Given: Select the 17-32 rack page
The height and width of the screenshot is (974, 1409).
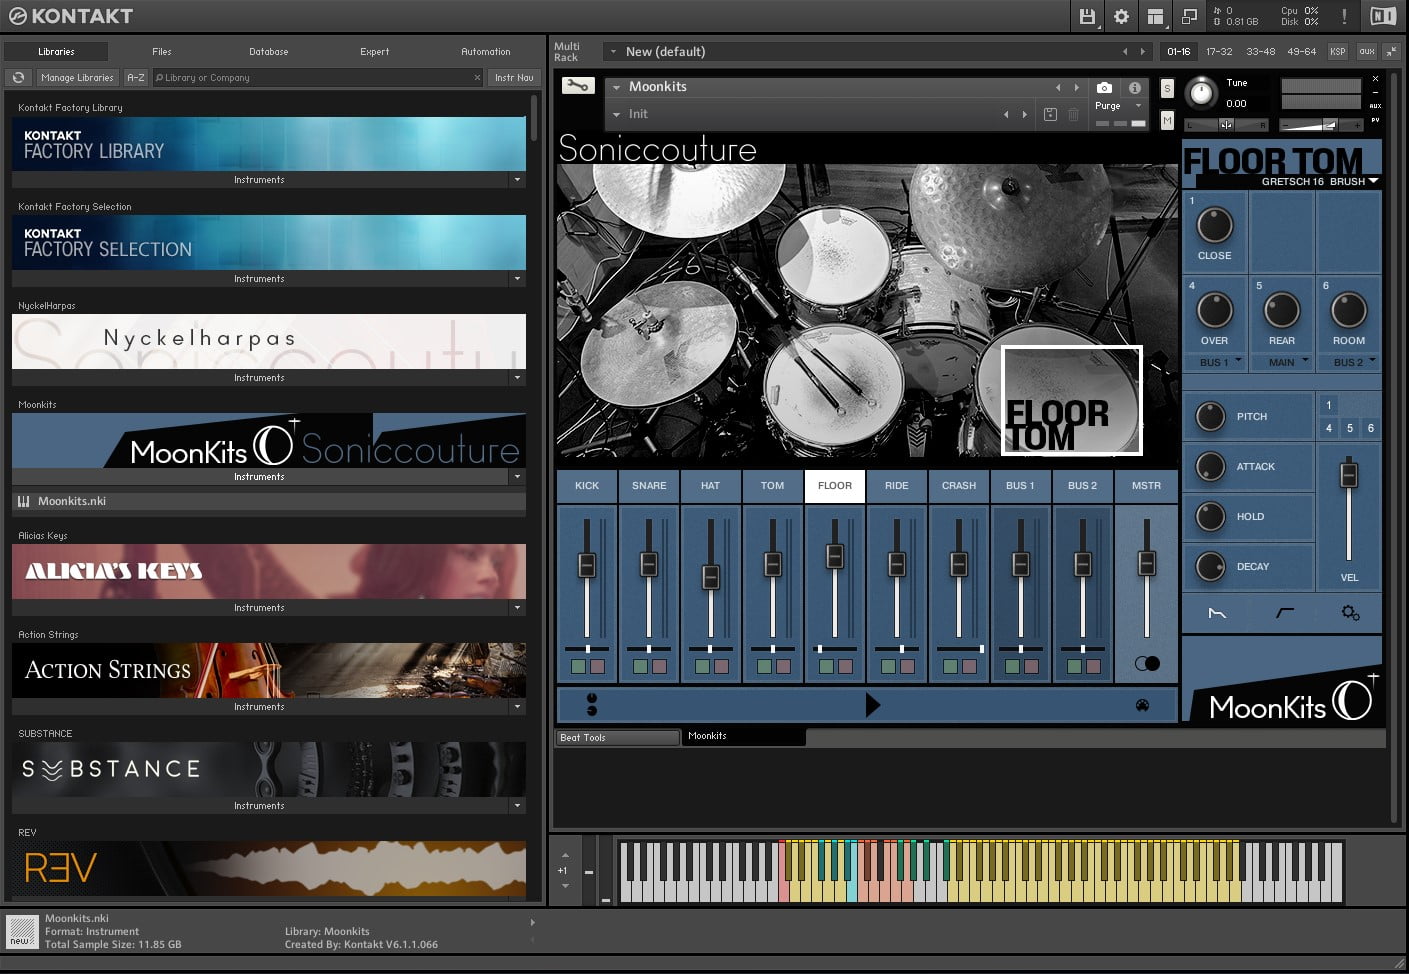Looking at the screenshot, I should (1219, 51).
